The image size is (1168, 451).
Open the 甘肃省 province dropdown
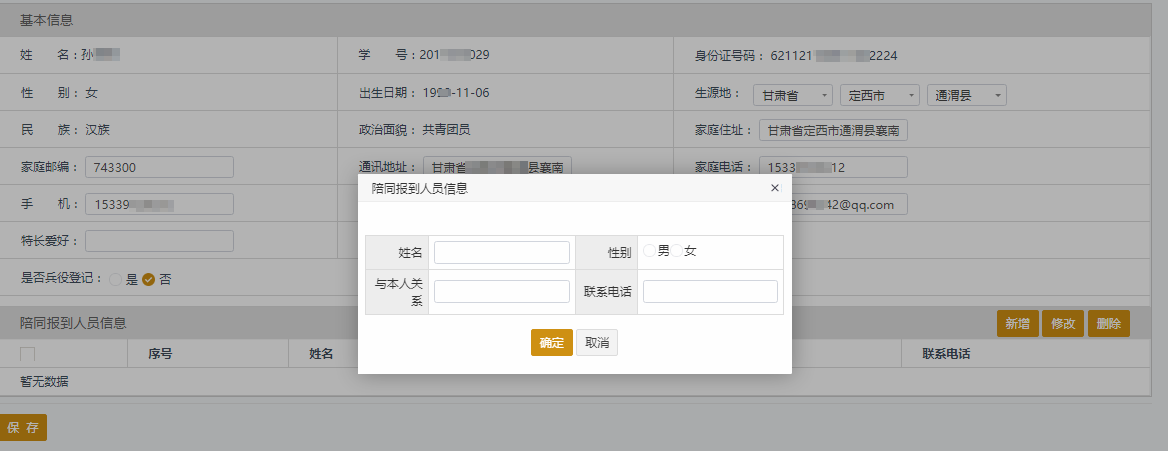(793, 95)
